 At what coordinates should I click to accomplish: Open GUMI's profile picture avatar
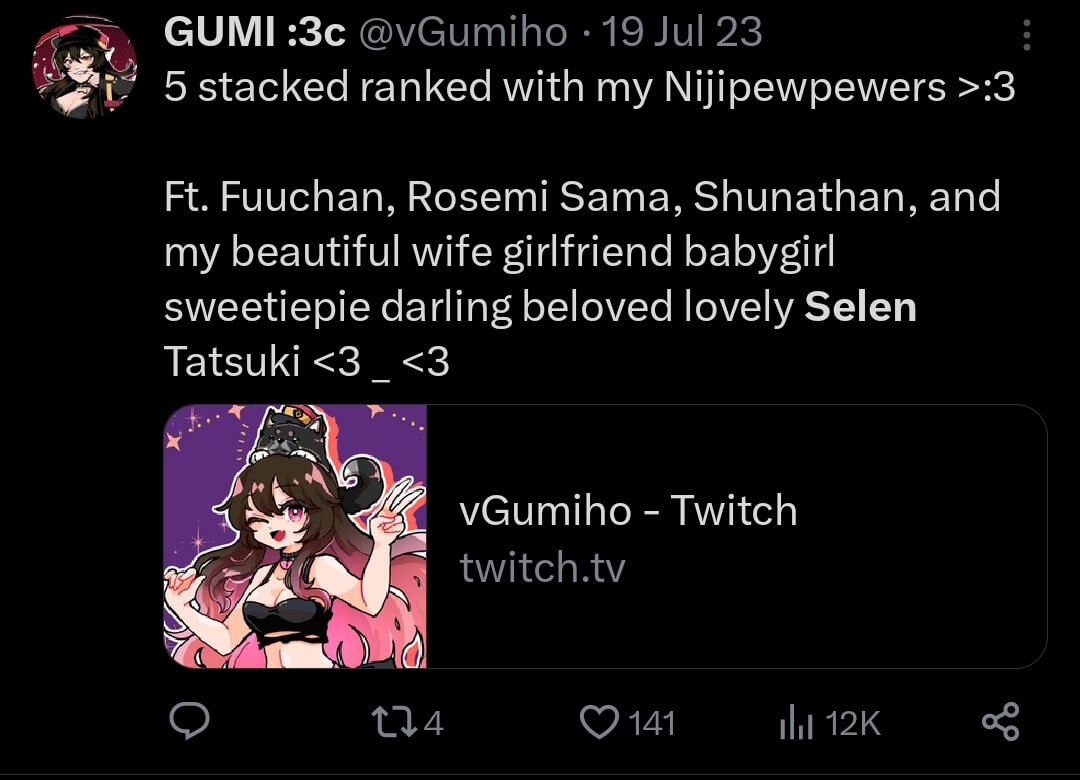click(85, 67)
